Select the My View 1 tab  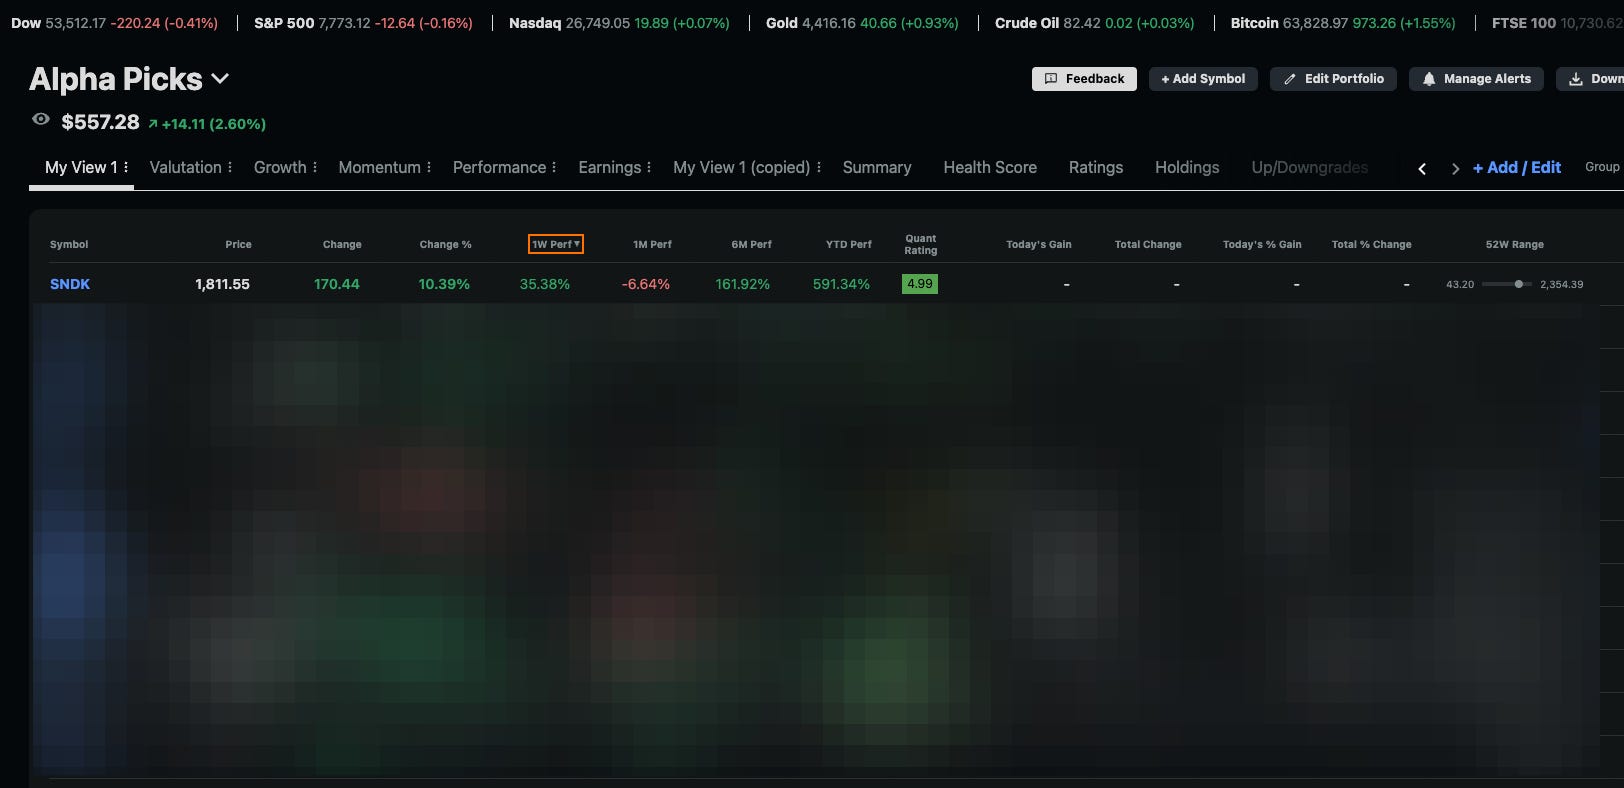[x=81, y=167]
